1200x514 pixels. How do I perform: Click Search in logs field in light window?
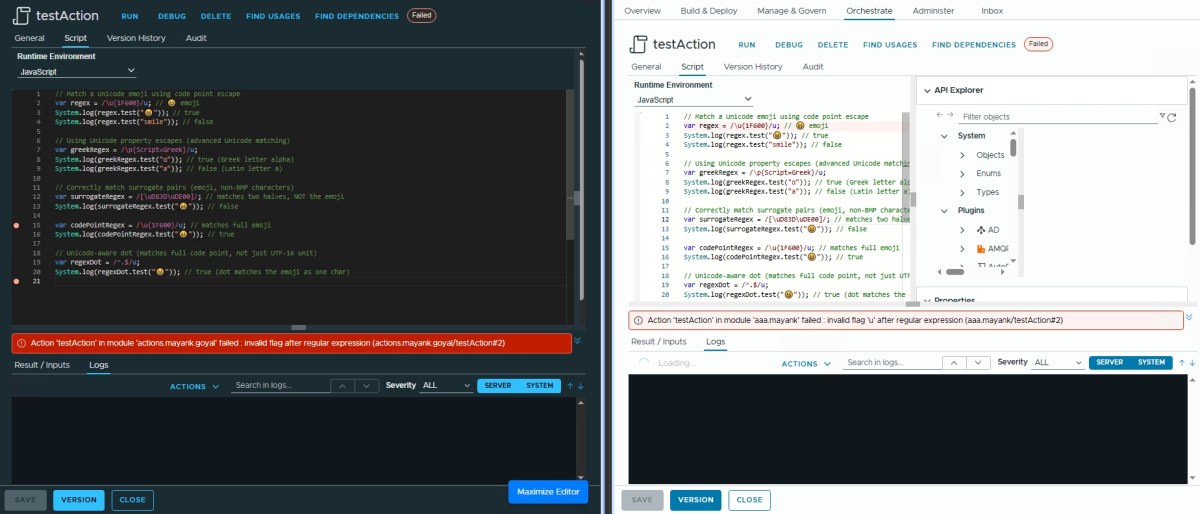tap(892, 363)
